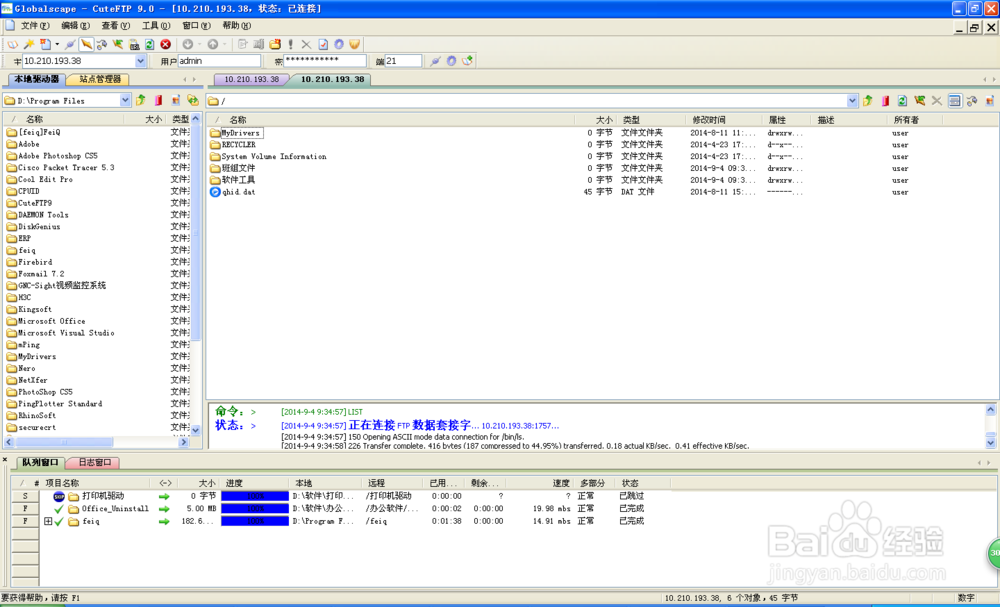
Task: Switch to the 队列窗口 tab
Action: (40, 462)
